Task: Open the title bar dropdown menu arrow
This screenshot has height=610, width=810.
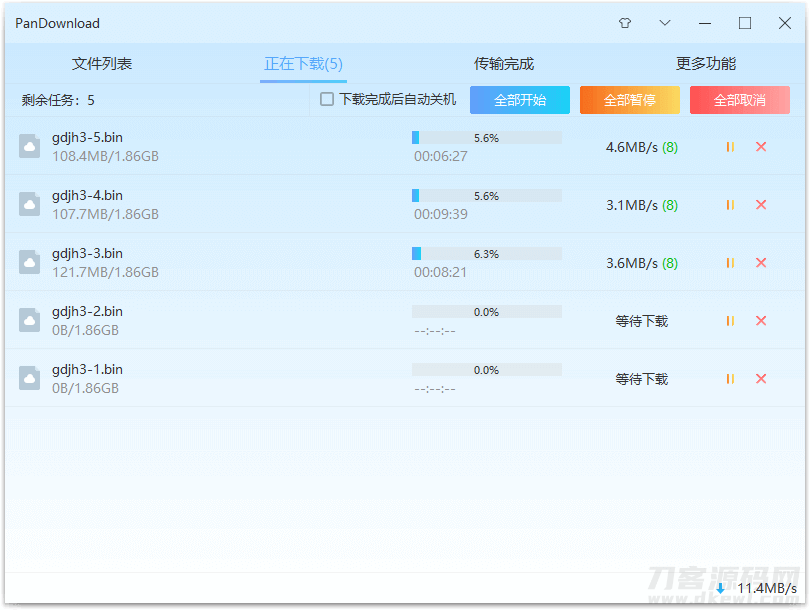Action: [665, 23]
